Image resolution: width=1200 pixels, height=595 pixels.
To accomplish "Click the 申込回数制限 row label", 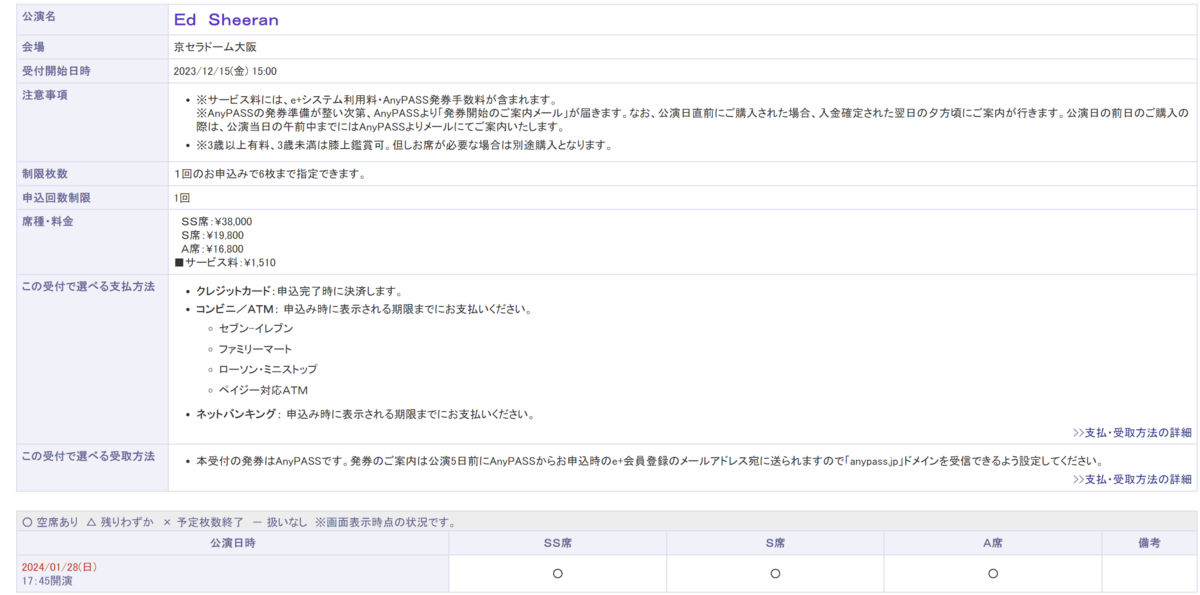I will point(56,198).
